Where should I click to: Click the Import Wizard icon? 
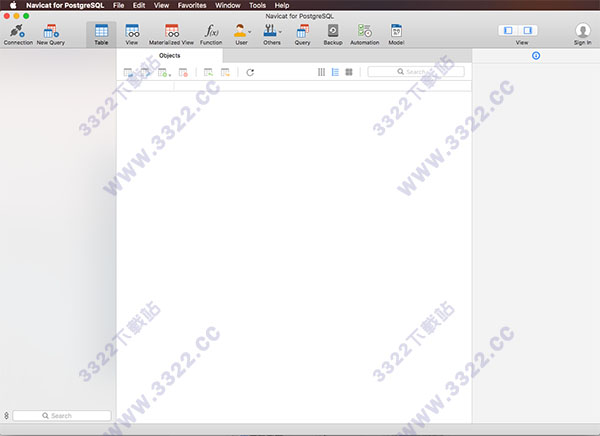click(208, 72)
